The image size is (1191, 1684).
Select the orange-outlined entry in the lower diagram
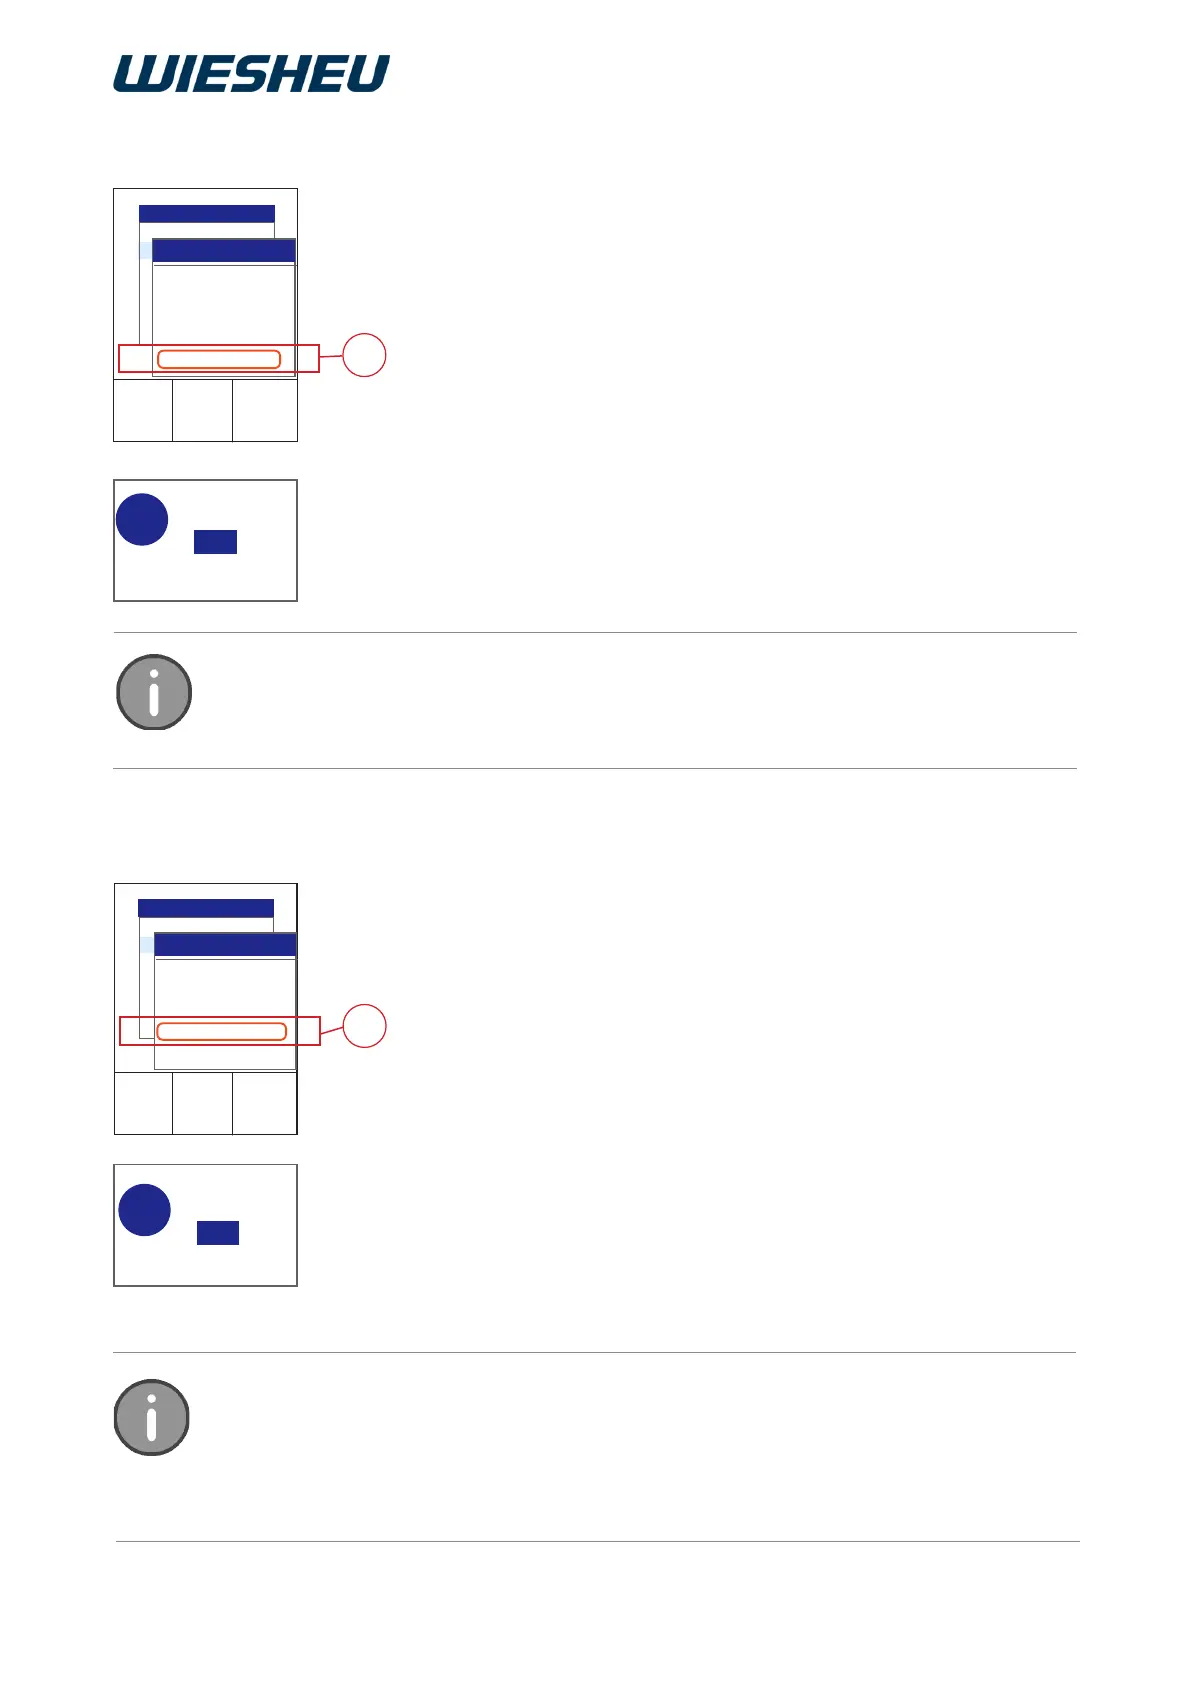point(222,1032)
